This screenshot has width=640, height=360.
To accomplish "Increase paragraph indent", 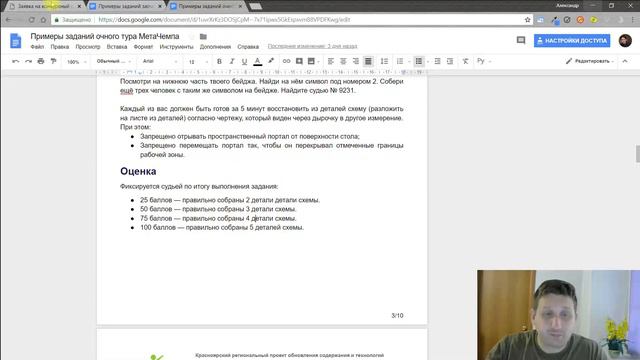I will tap(450, 61).
